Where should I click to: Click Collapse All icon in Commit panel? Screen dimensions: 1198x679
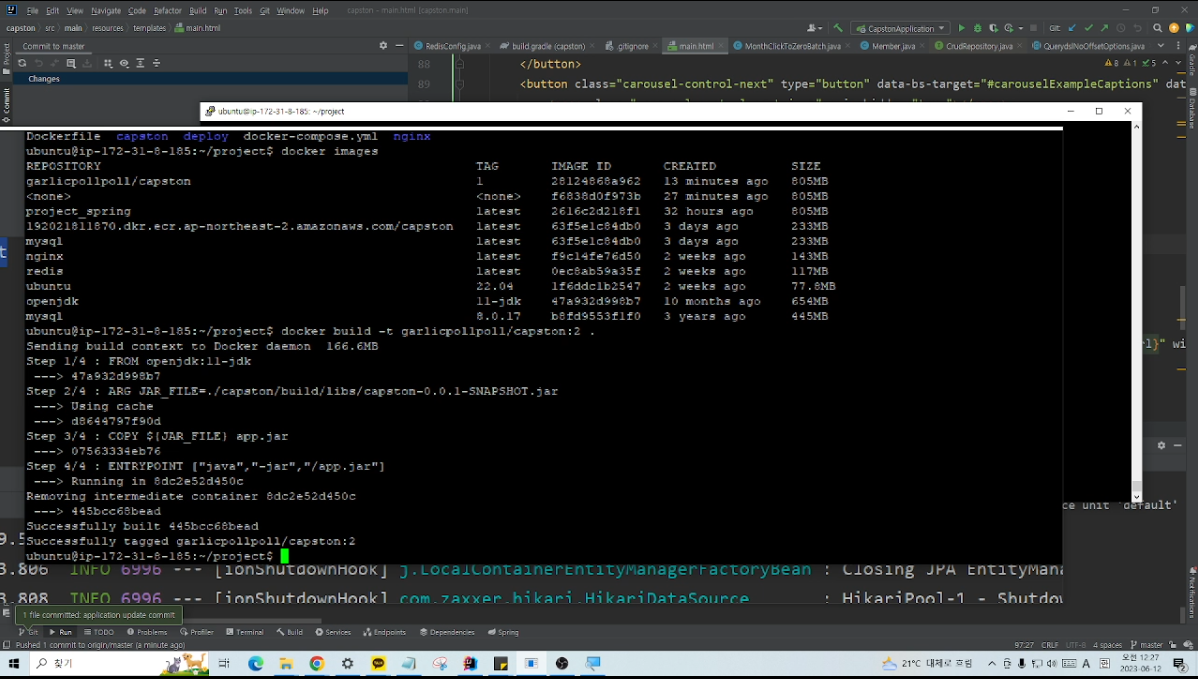click(156, 63)
